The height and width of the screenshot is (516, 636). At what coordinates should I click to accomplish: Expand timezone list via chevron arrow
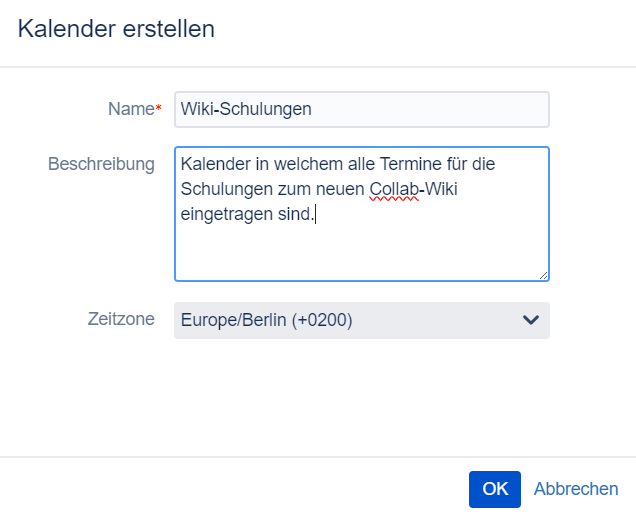pyautogui.click(x=531, y=320)
